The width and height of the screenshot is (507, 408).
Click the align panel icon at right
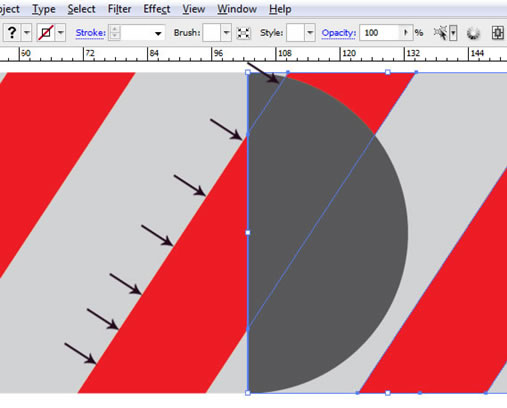coord(497,33)
